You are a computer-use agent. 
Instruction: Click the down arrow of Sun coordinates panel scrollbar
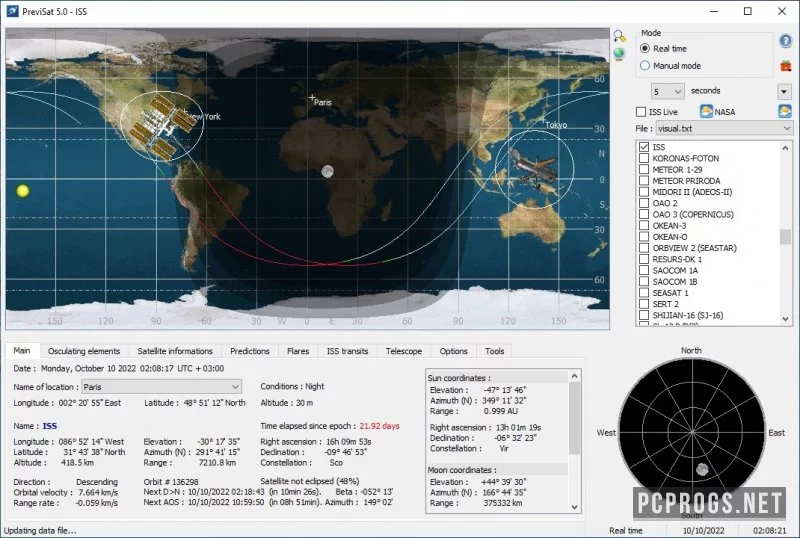(x=574, y=507)
